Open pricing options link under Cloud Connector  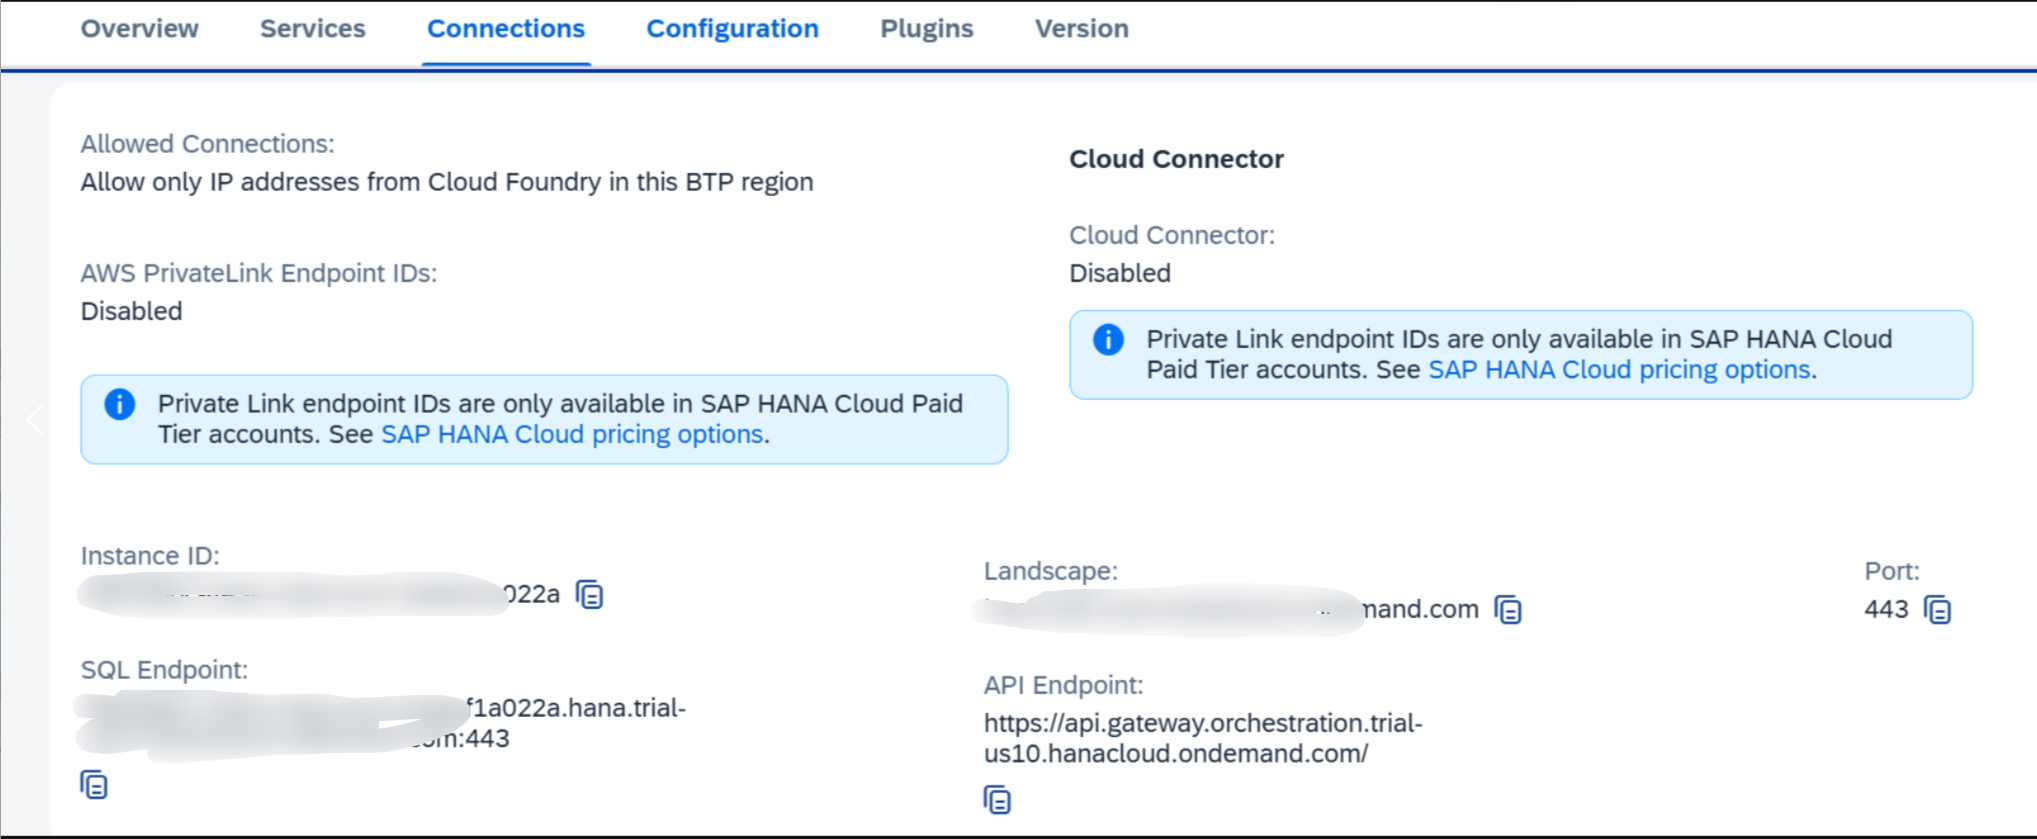(1619, 369)
